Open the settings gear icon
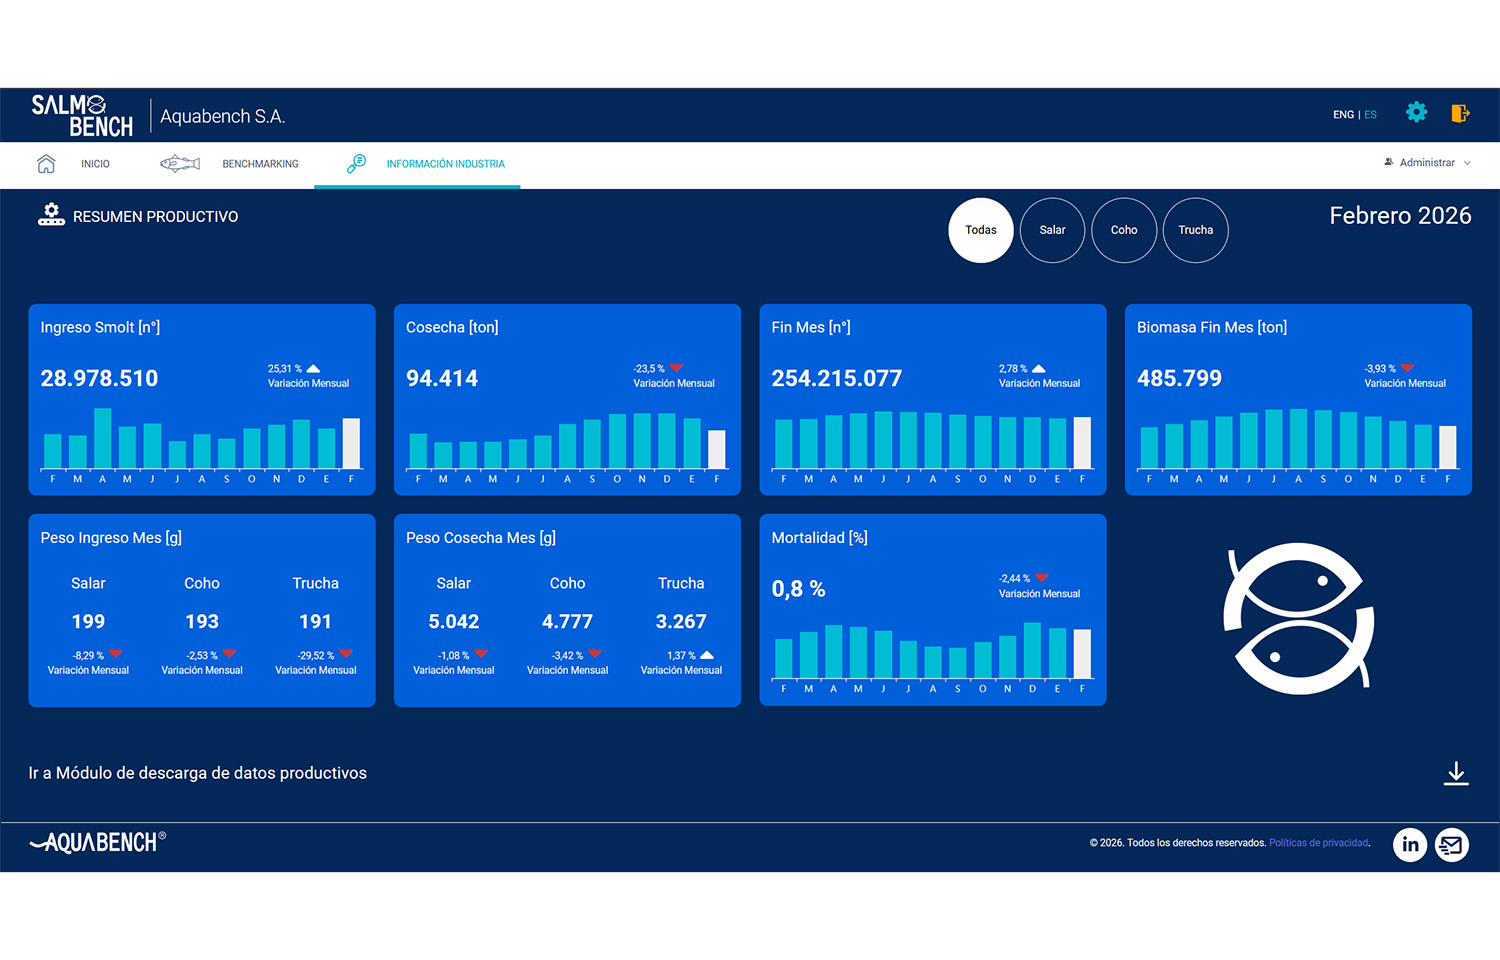This screenshot has width=1500, height=960. tap(1416, 113)
